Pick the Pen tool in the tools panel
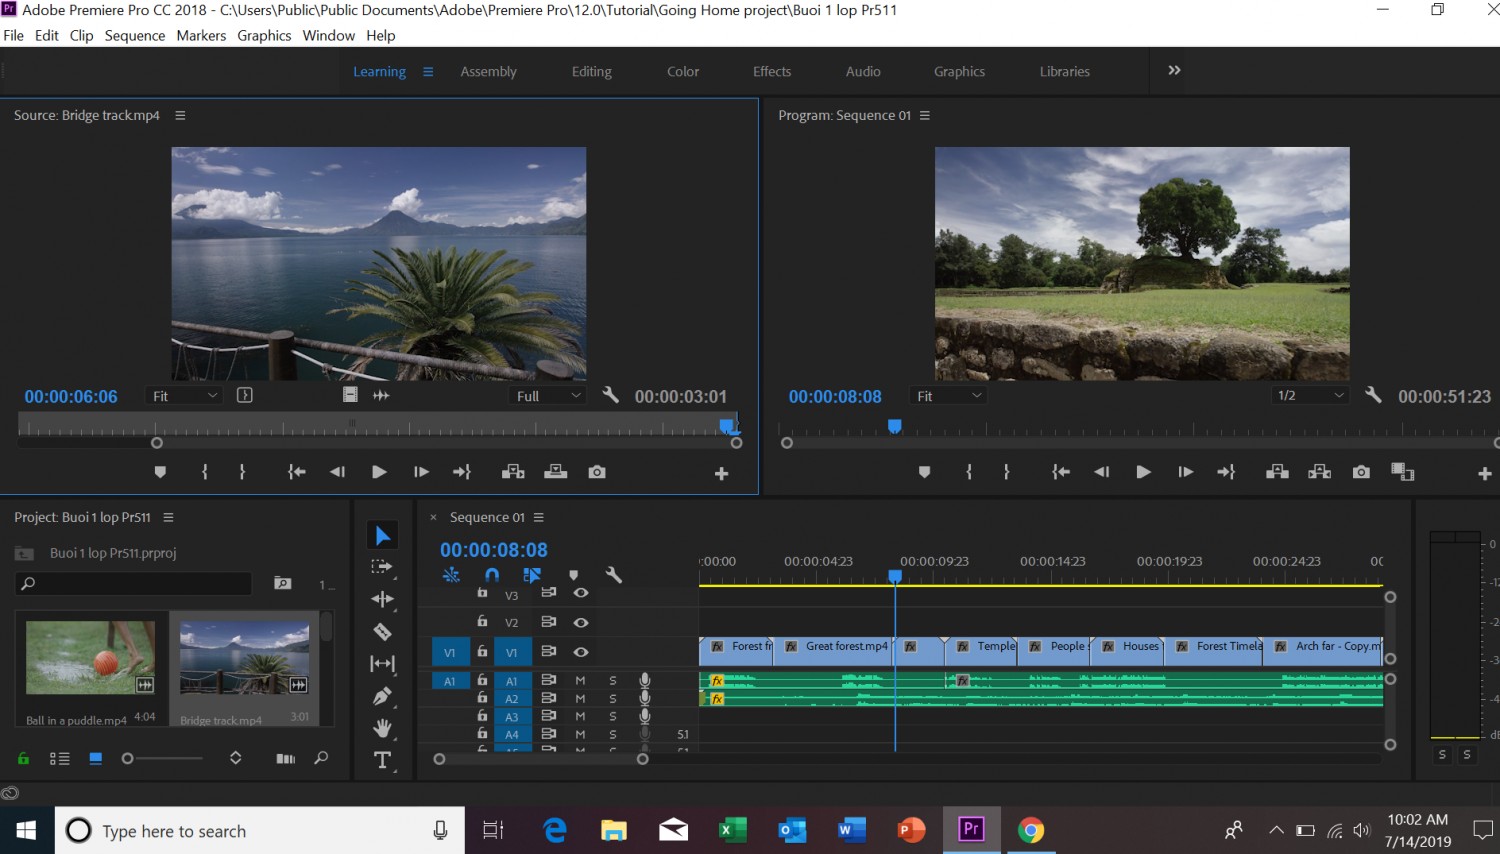 (382, 696)
